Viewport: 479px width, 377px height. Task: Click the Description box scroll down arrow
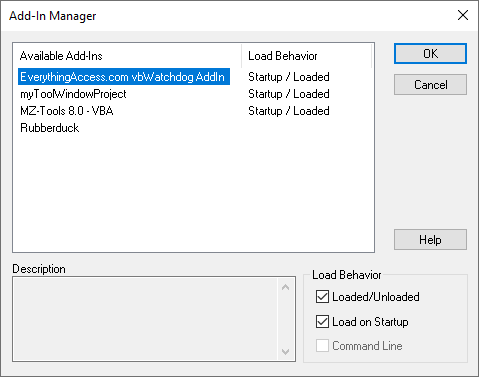click(x=285, y=351)
